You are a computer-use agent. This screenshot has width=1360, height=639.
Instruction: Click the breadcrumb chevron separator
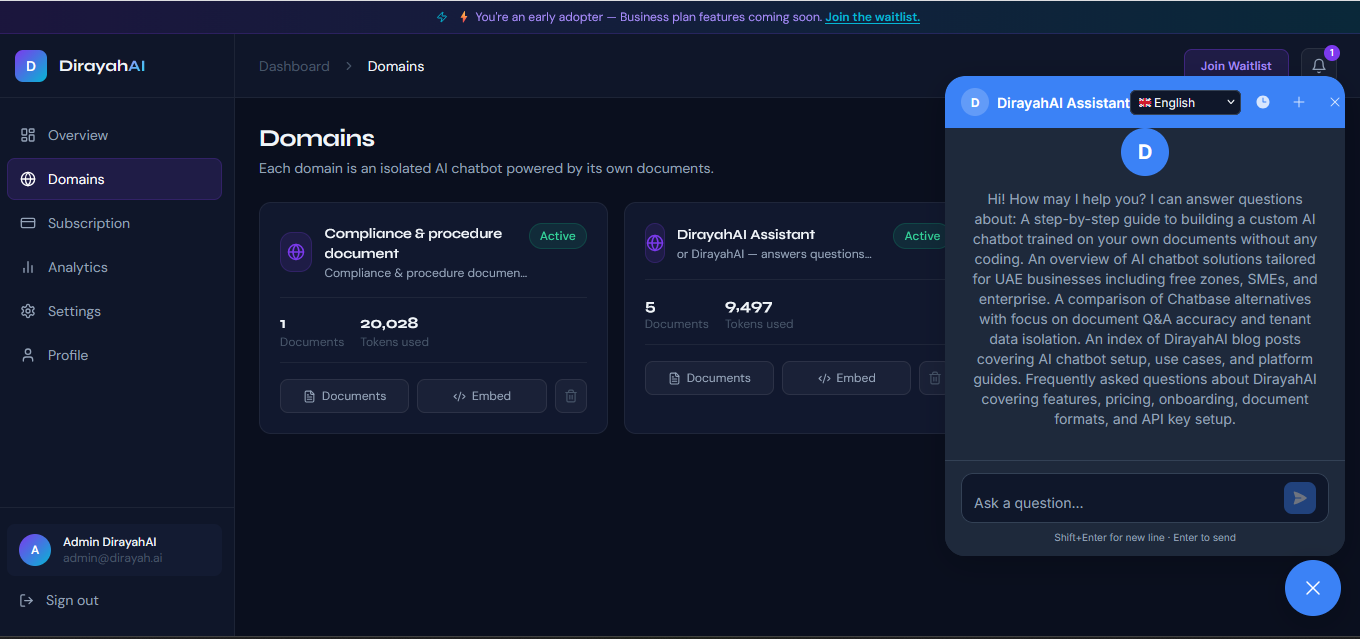pyautogui.click(x=349, y=66)
